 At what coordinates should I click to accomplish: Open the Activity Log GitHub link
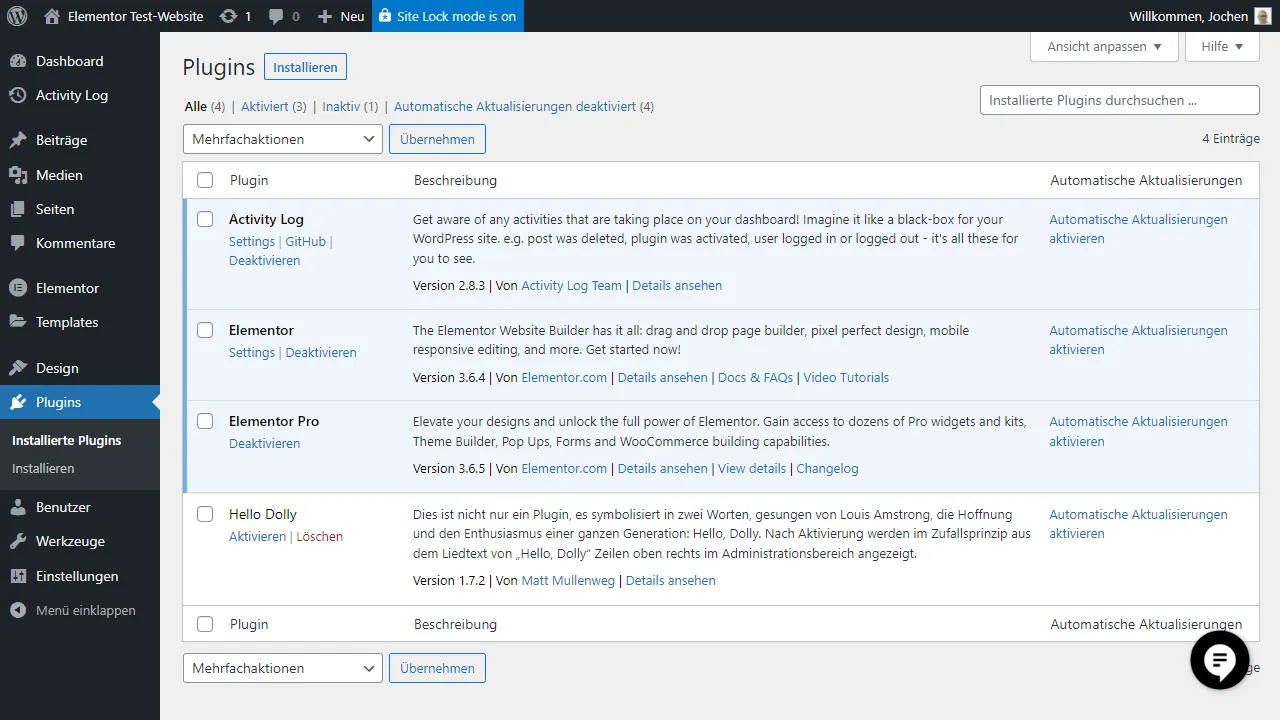(306, 241)
